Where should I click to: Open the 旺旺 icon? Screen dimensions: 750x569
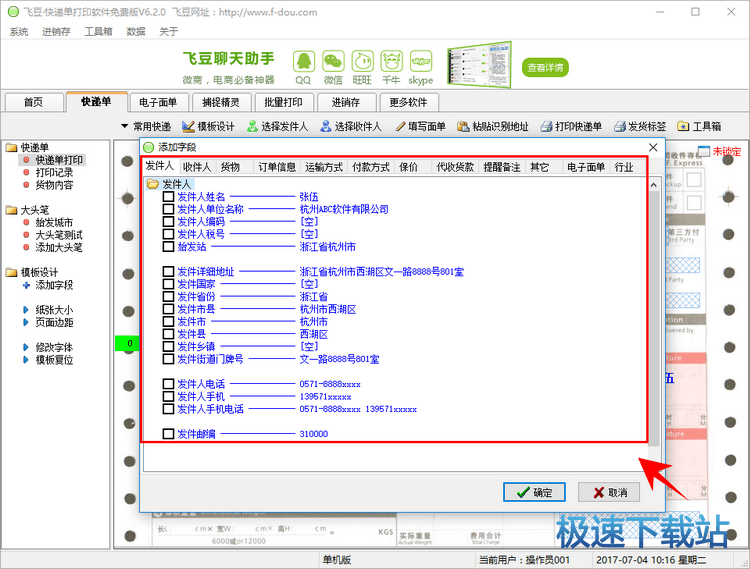pos(363,62)
